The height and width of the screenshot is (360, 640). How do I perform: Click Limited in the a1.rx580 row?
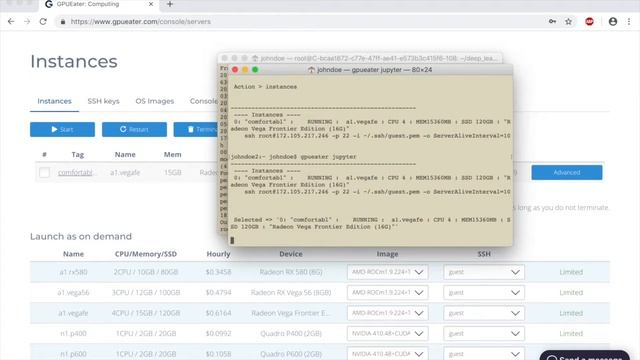(x=571, y=272)
